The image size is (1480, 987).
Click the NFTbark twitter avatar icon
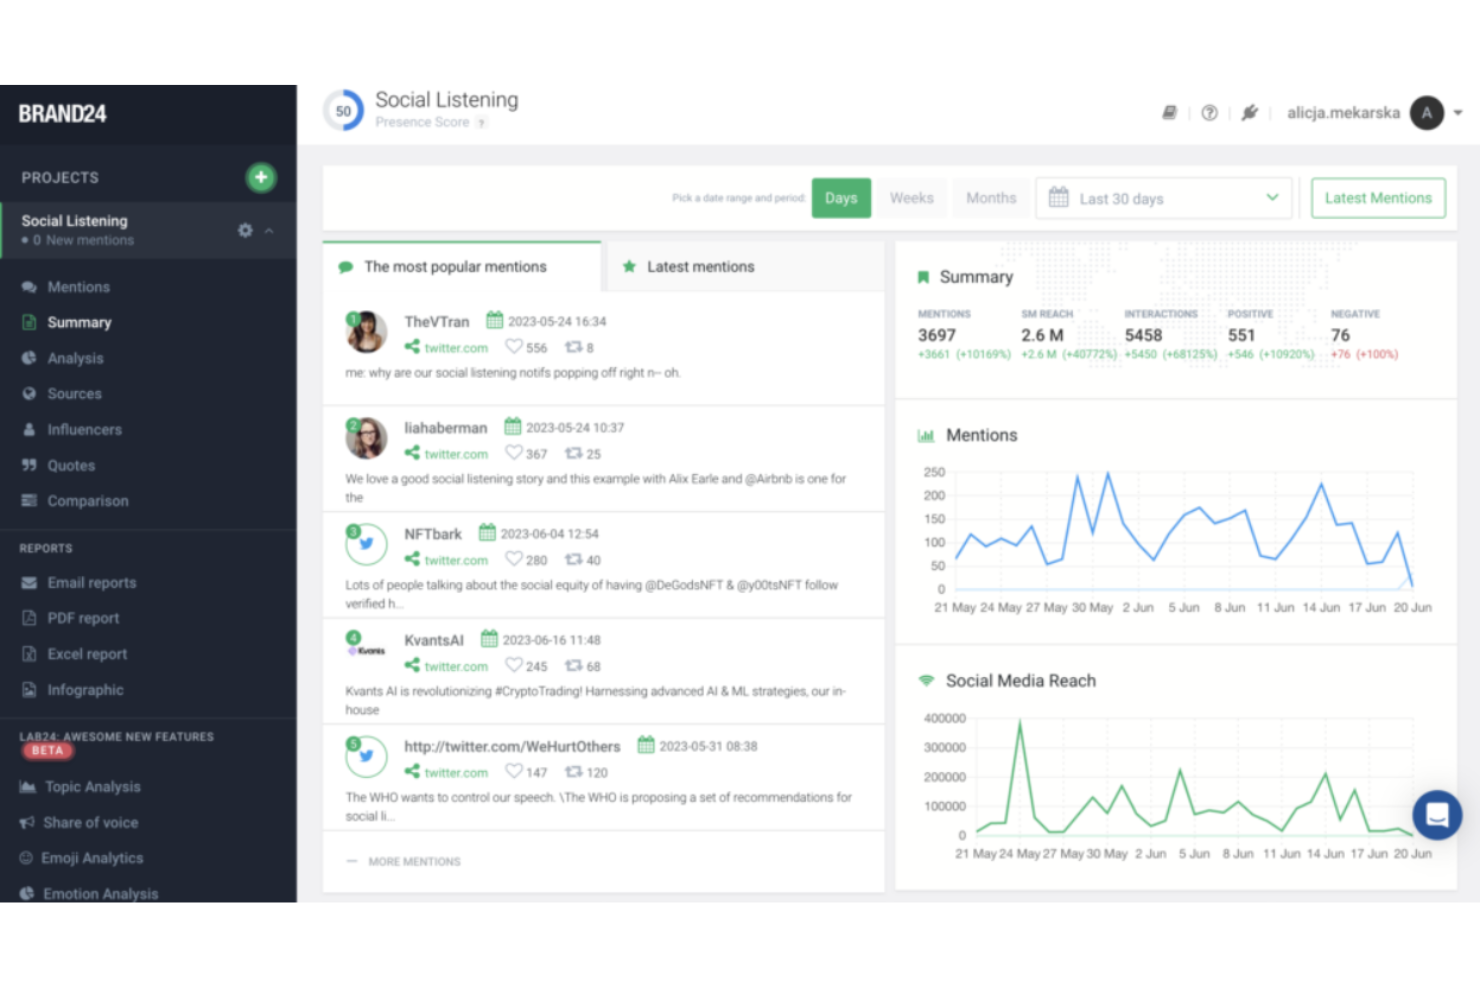click(366, 544)
